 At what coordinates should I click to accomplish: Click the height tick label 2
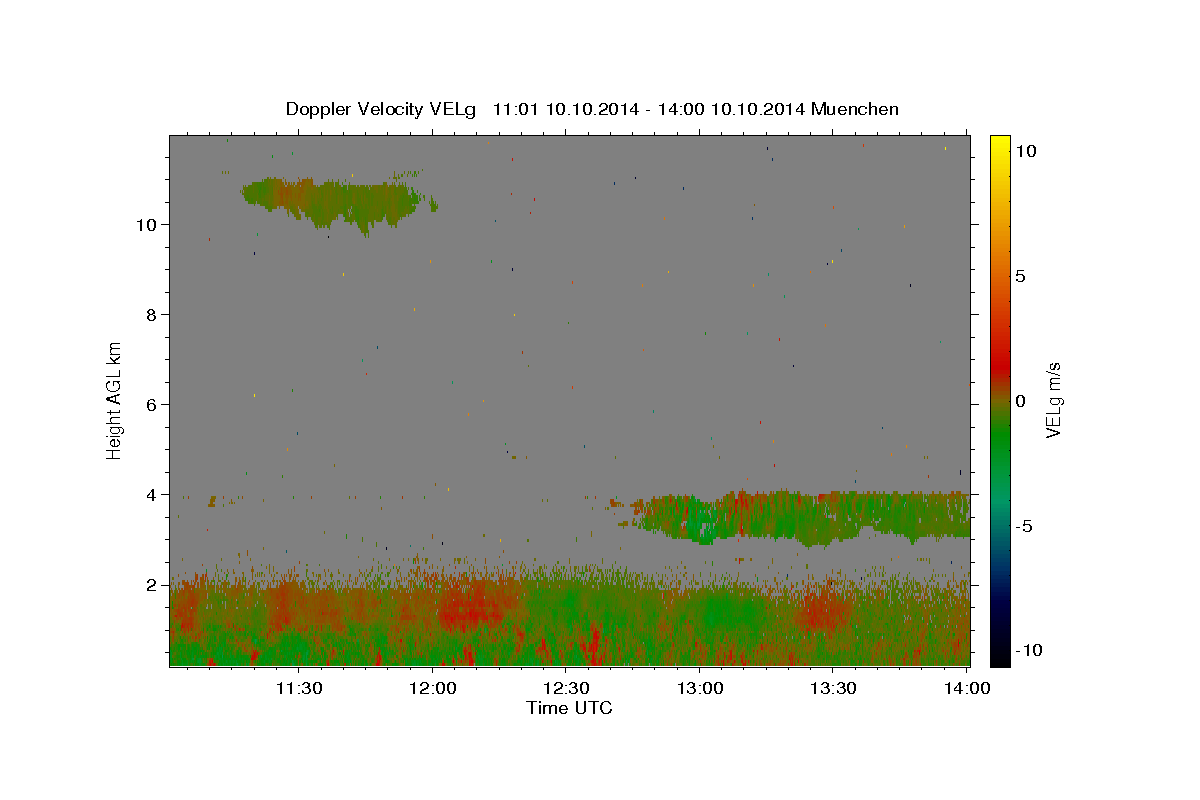click(x=152, y=584)
